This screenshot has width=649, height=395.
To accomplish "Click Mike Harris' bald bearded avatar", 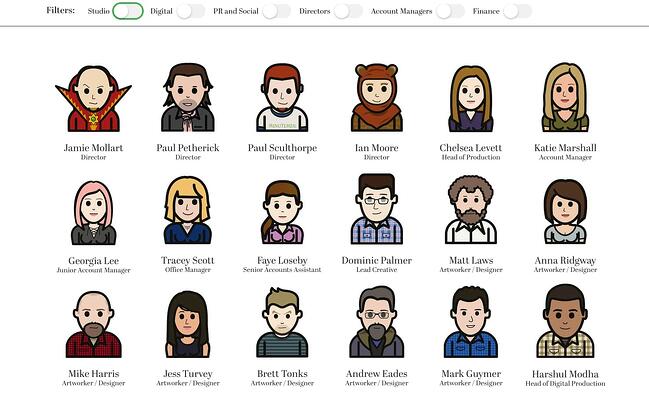I will [94, 324].
